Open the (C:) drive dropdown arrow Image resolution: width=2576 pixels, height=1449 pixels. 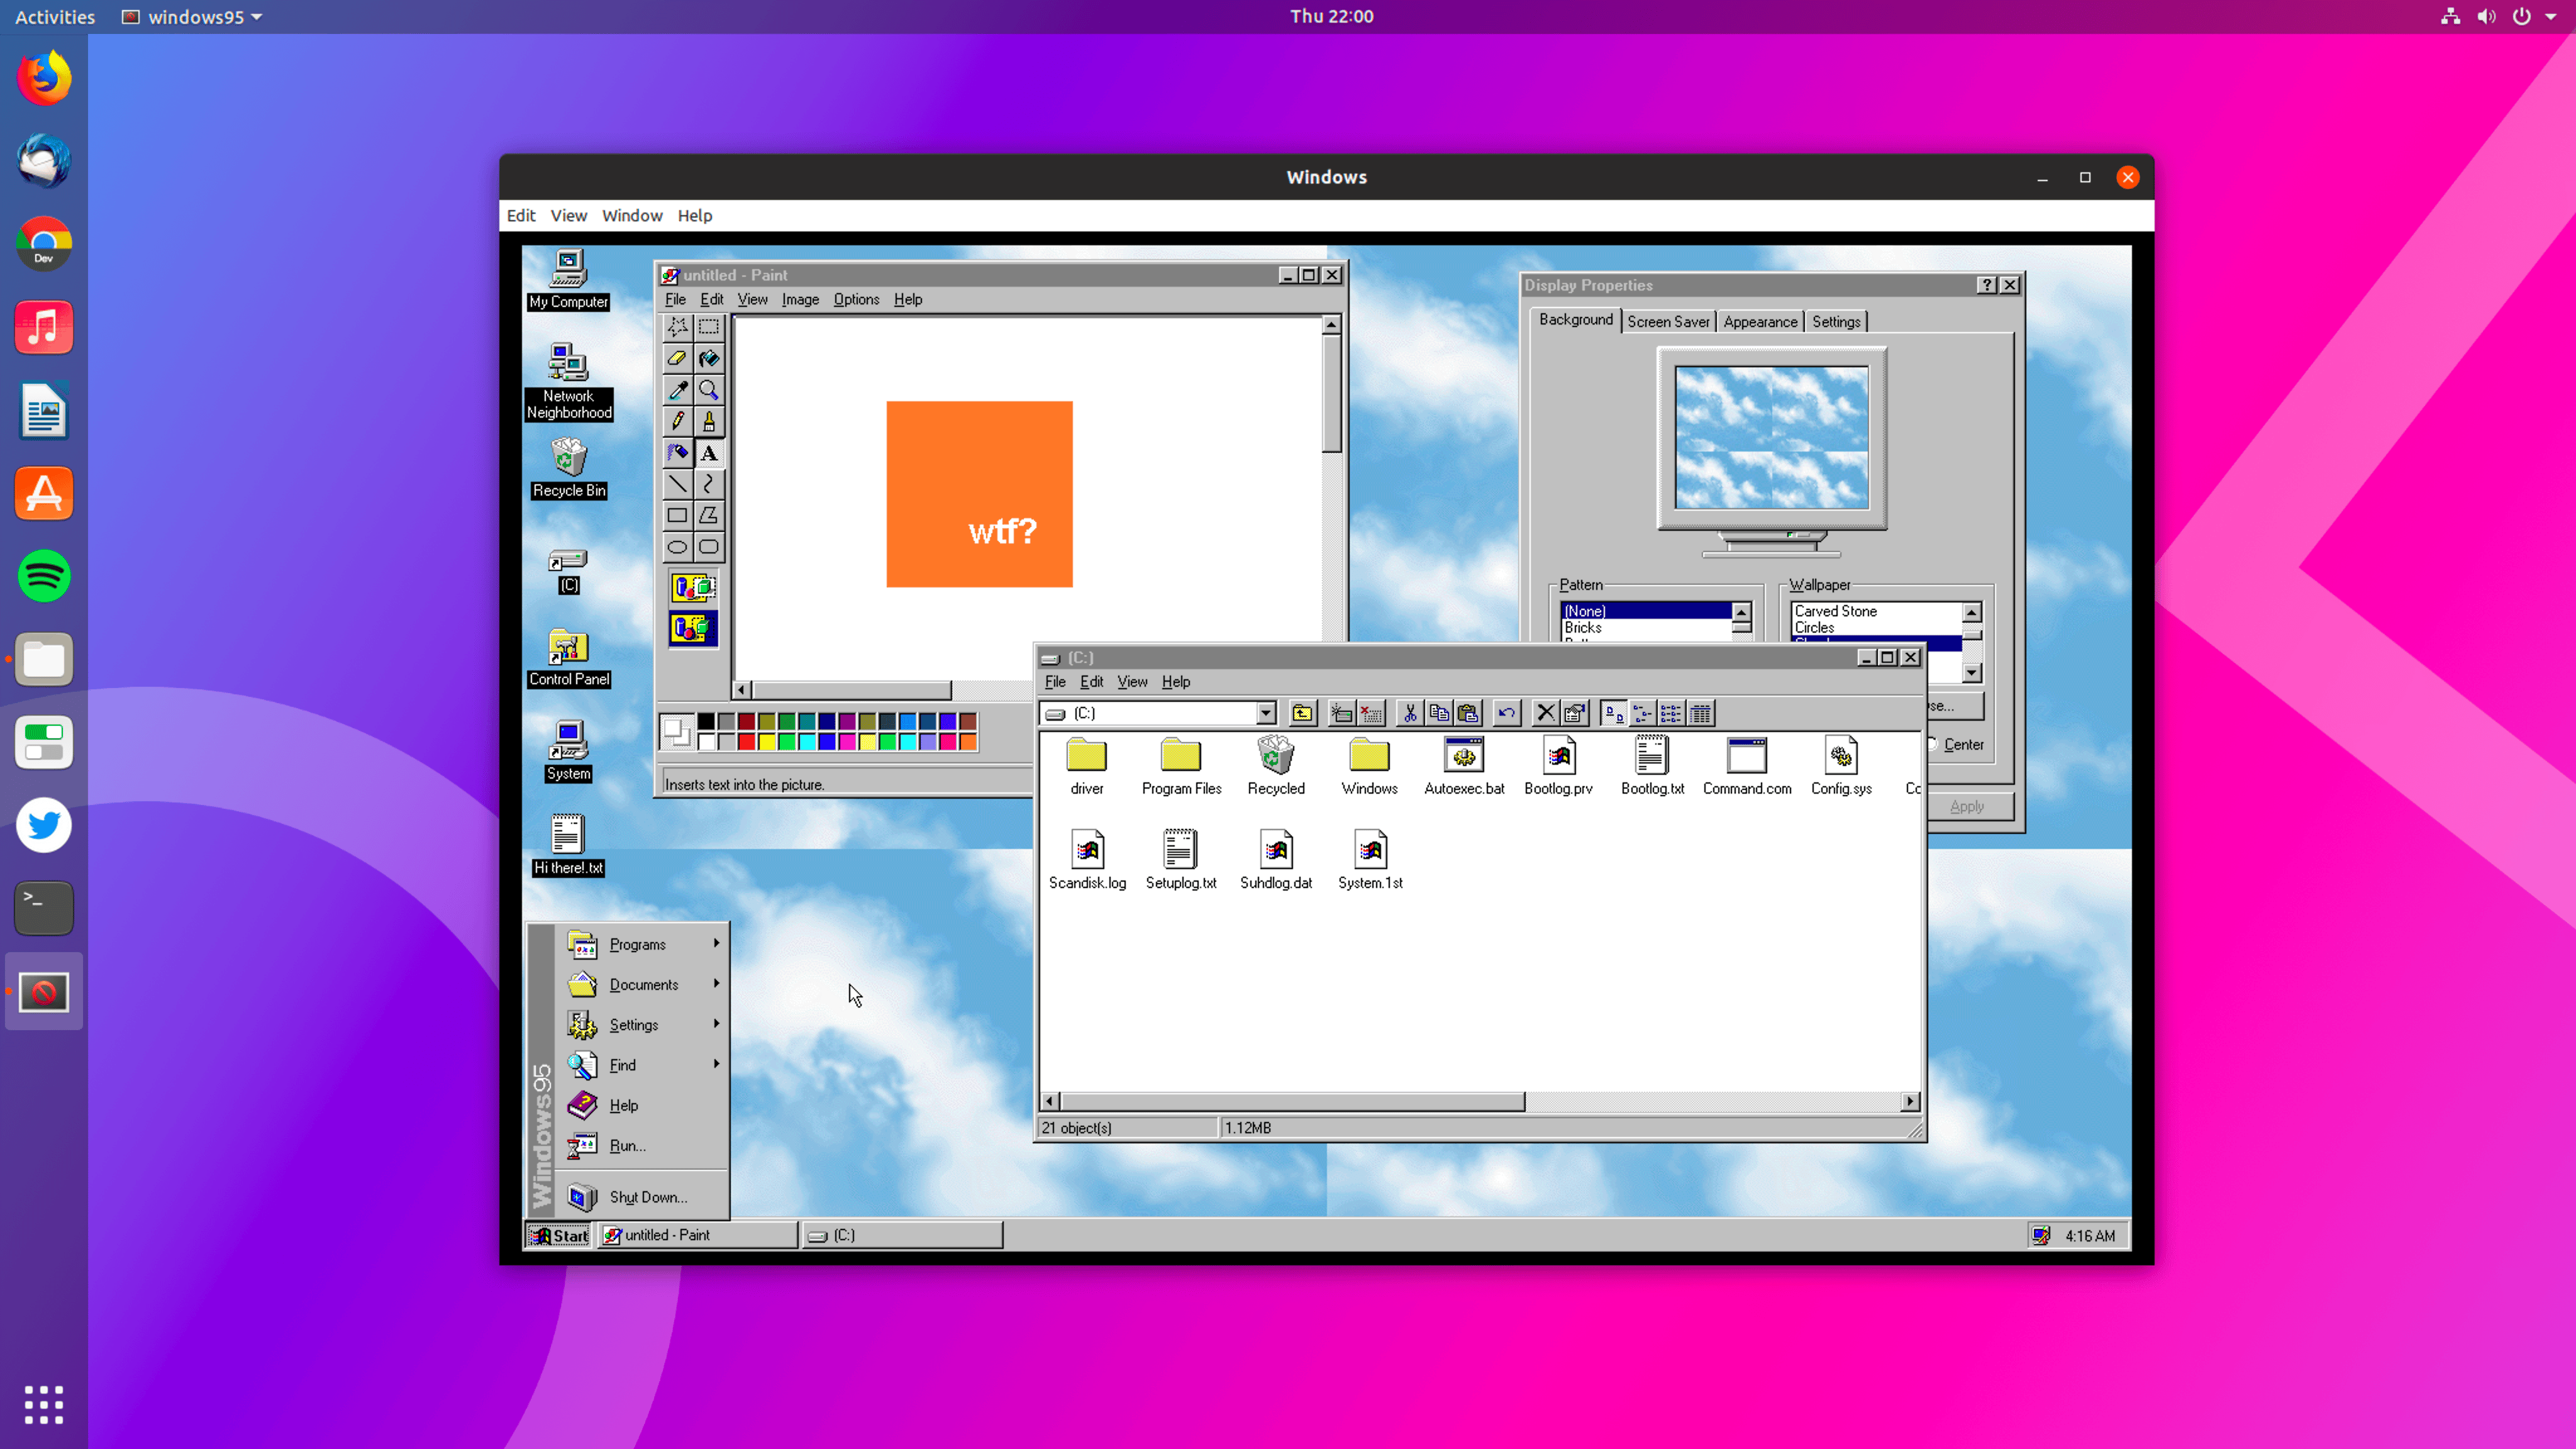1266,713
